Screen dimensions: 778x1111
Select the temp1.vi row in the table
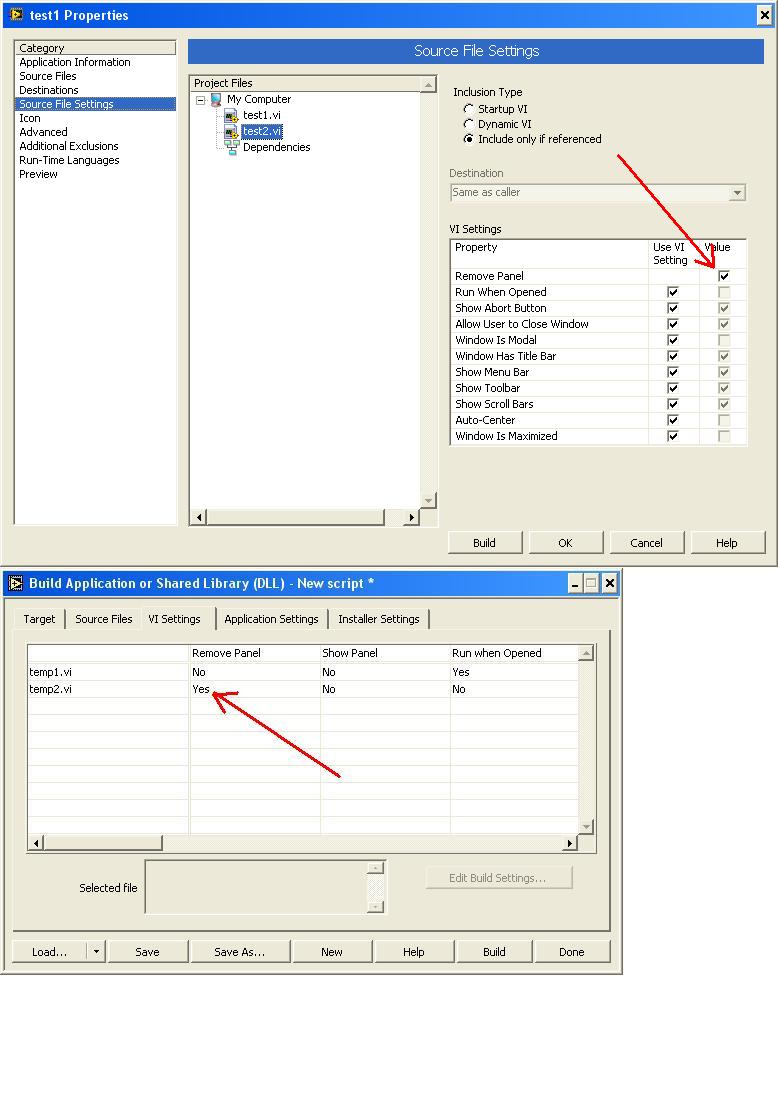coord(303,672)
